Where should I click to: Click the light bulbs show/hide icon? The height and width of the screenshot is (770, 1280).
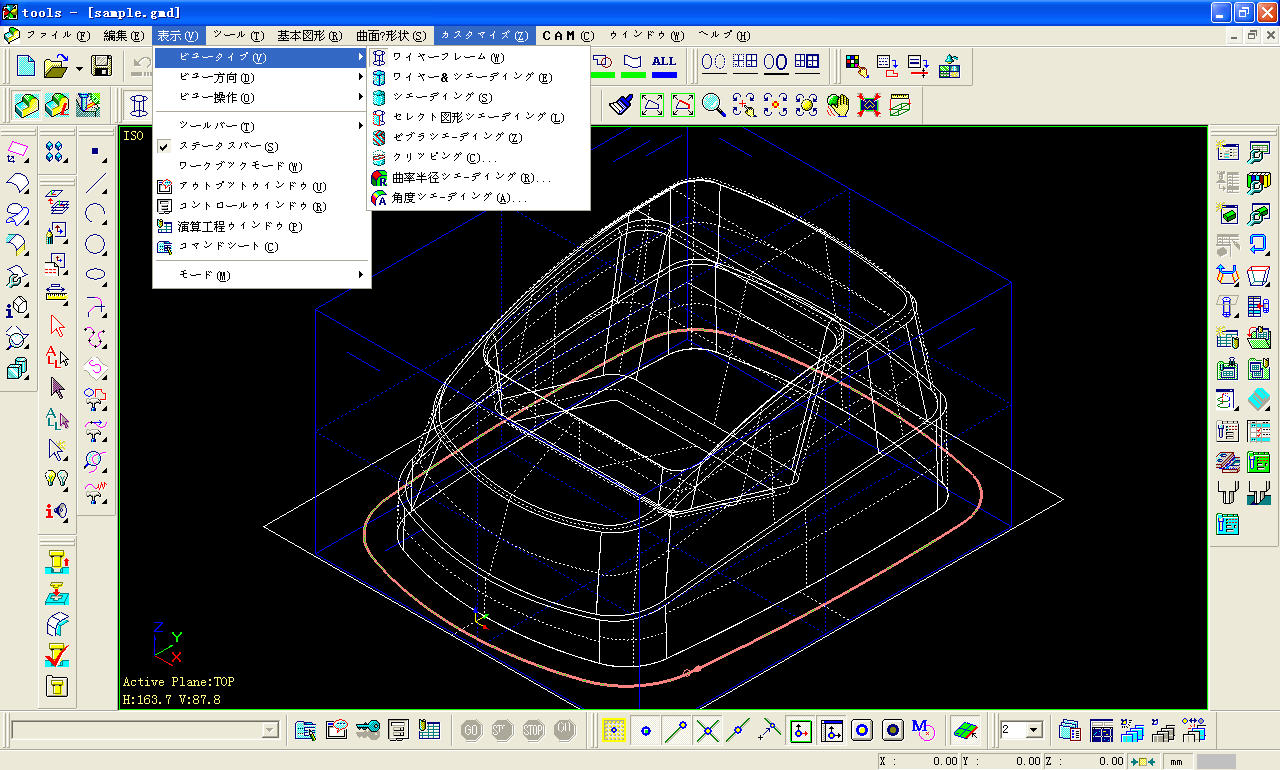57,479
